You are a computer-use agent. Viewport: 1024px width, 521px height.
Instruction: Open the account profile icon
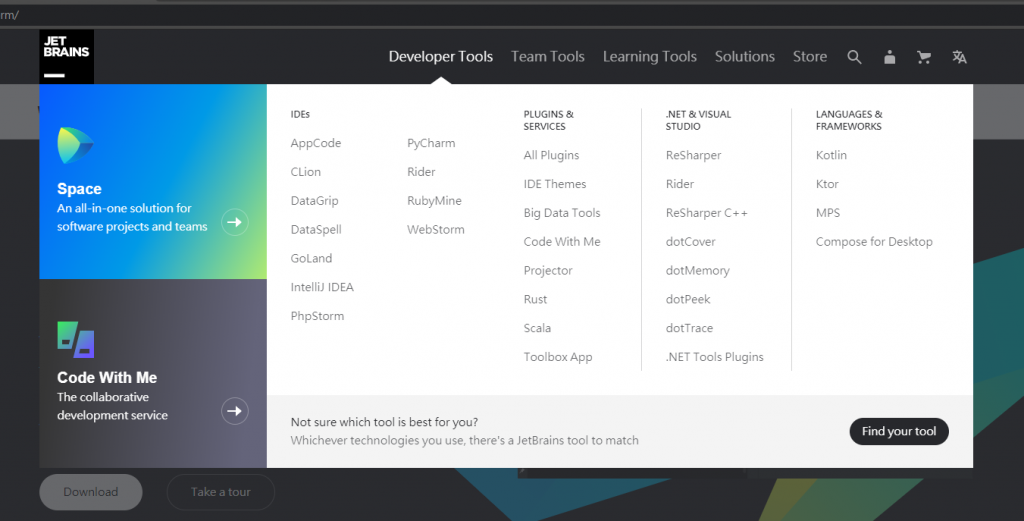coord(889,57)
